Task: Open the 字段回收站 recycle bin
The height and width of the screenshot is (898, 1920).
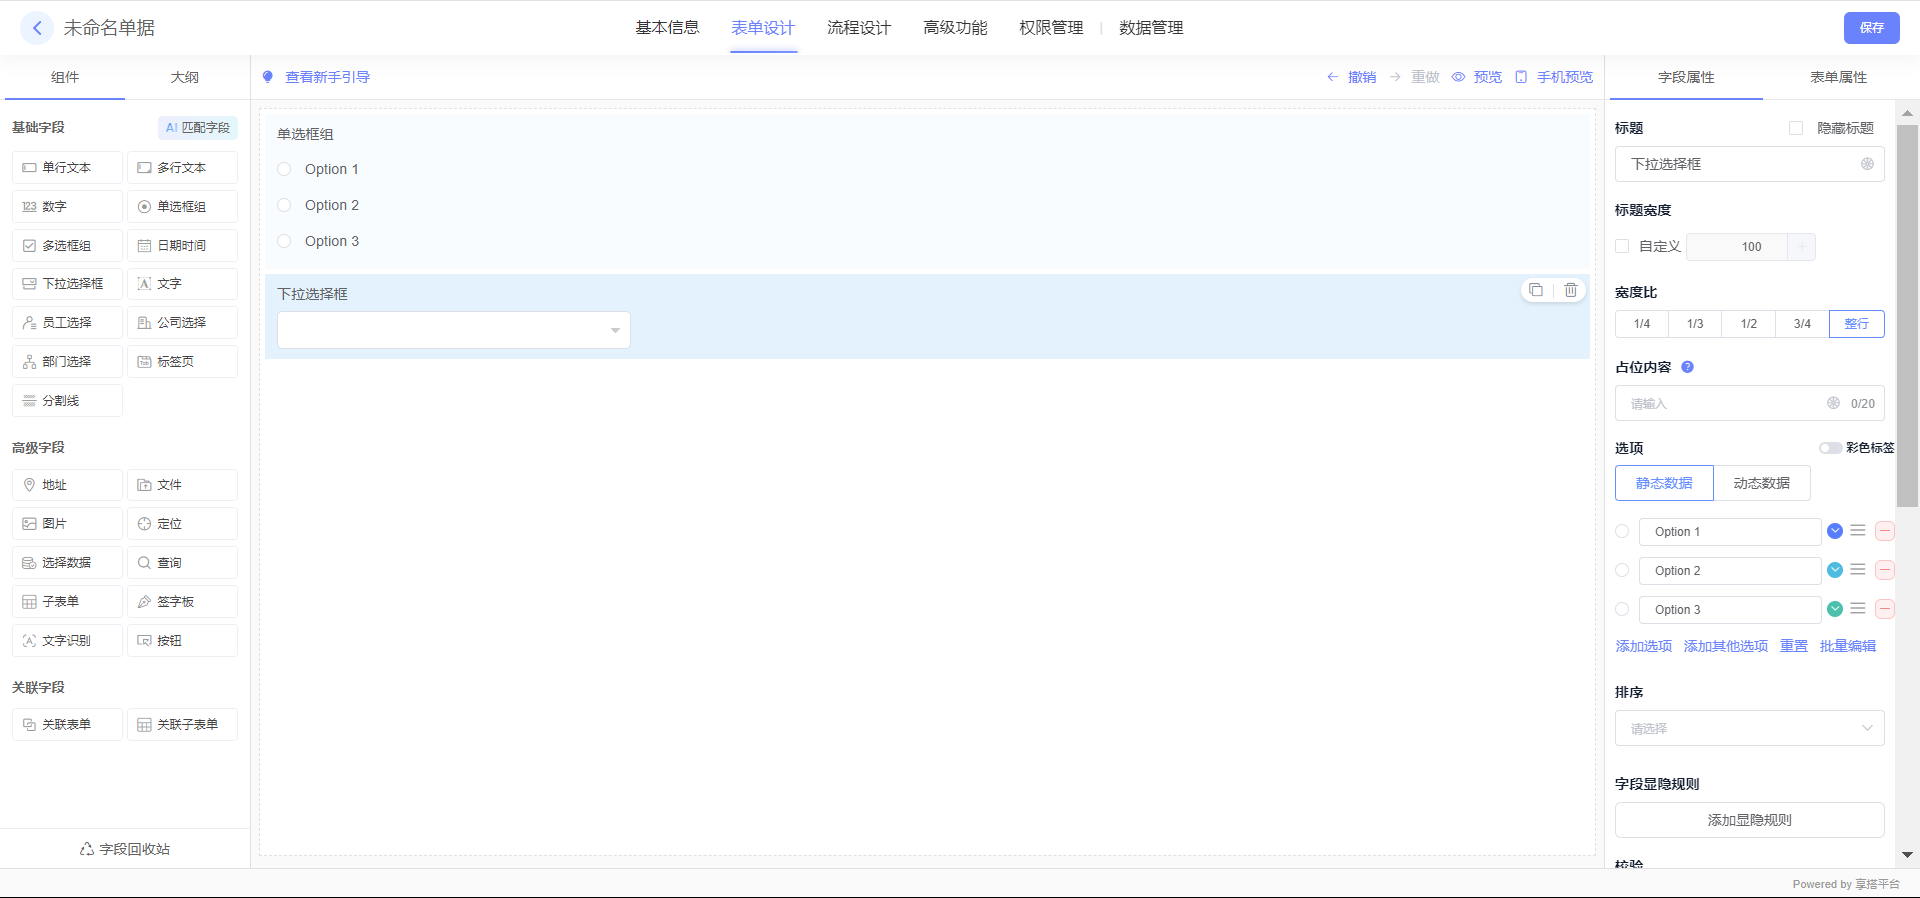Action: [x=125, y=849]
